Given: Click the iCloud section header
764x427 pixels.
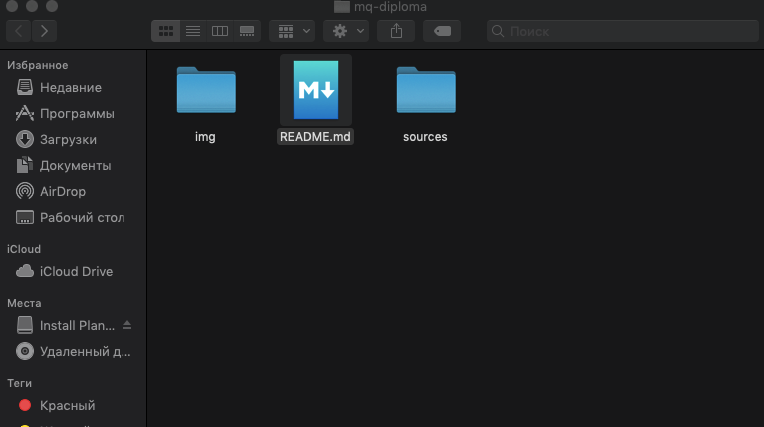Looking at the screenshot, I should coord(24,249).
